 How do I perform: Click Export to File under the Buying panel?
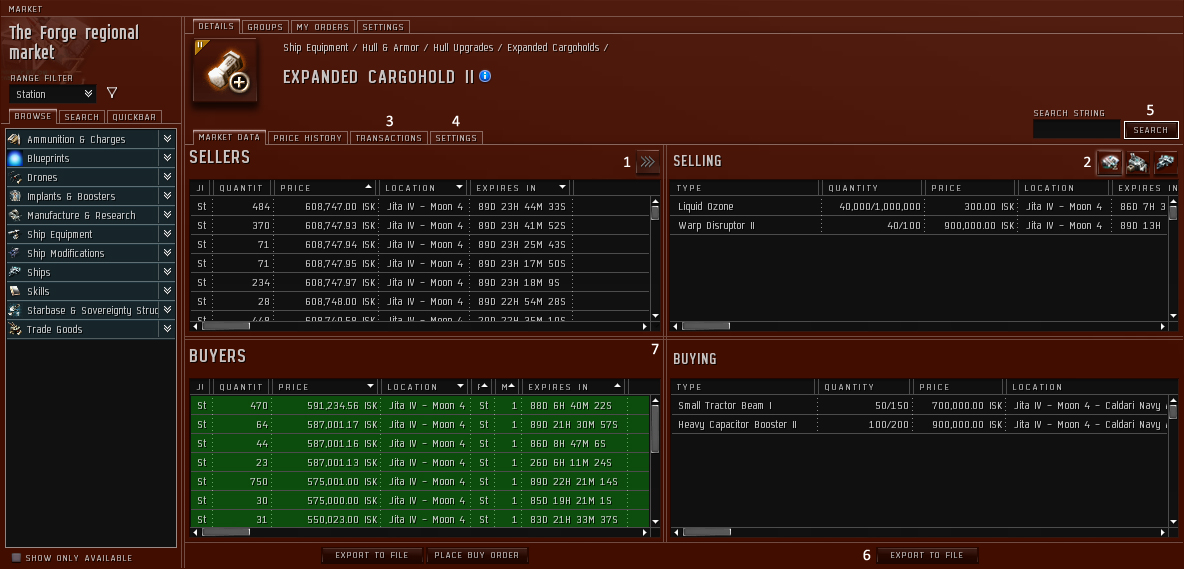click(x=927, y=555)
